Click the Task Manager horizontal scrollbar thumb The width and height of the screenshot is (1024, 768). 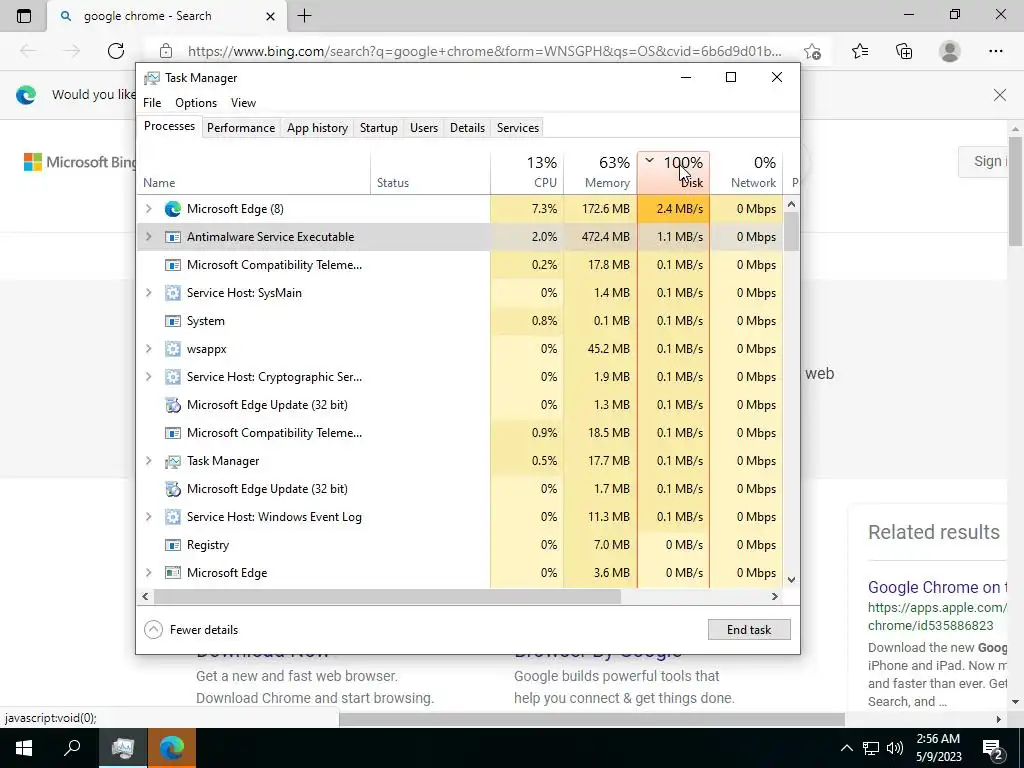point(387,596)
